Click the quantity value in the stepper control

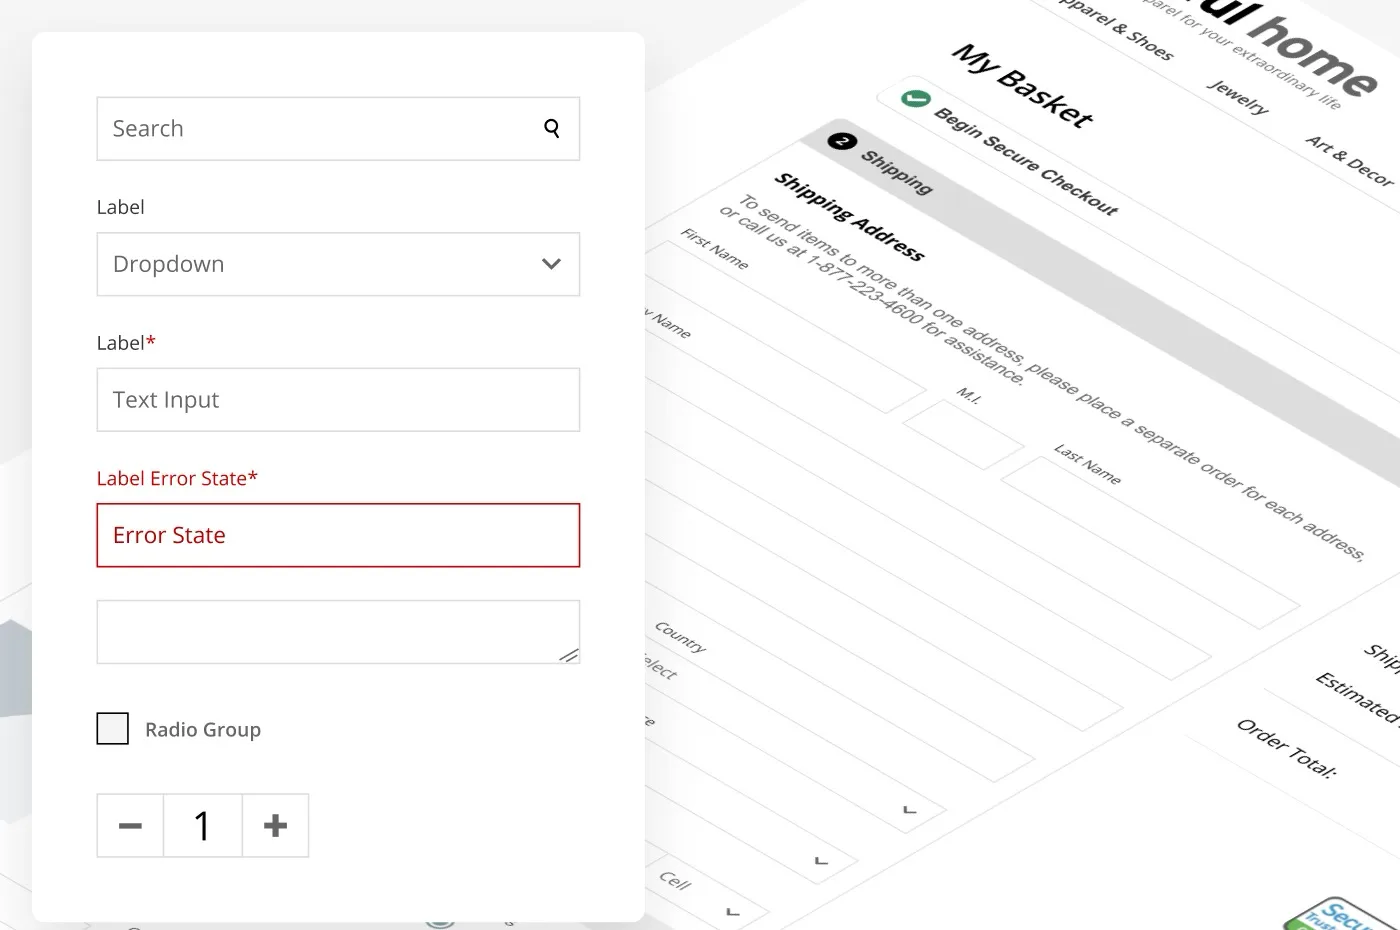tap(203, 825)
